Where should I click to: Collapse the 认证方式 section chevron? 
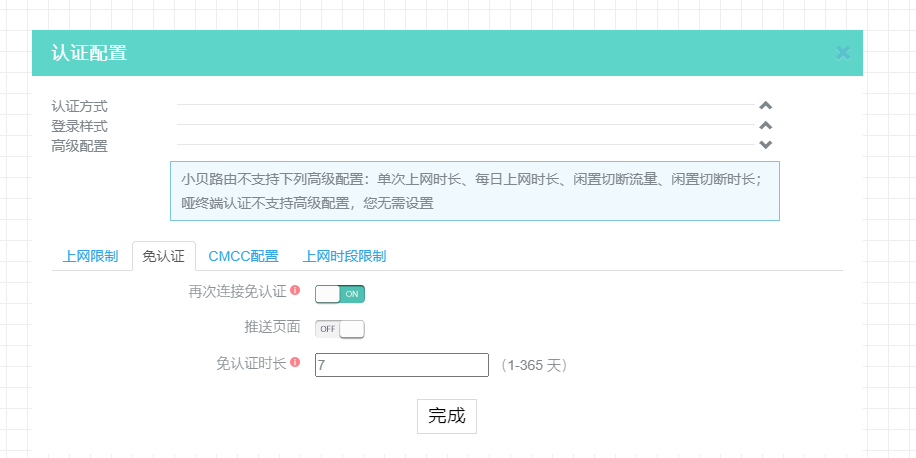click(765, 105)
